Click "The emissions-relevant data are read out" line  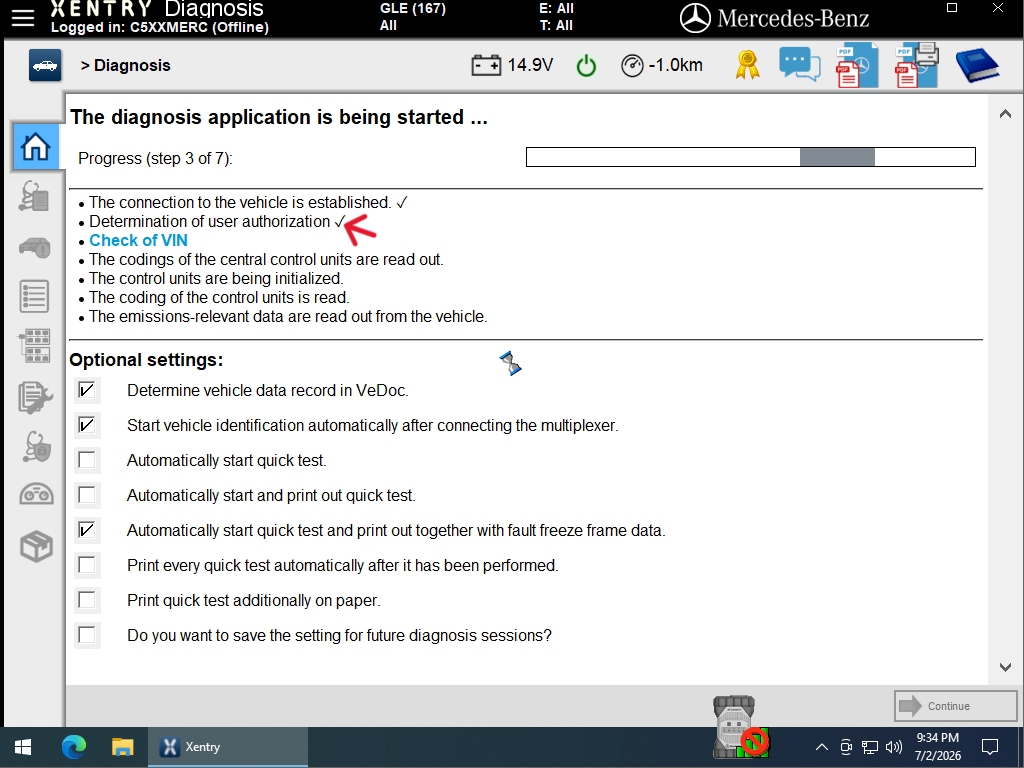[288, 316]
